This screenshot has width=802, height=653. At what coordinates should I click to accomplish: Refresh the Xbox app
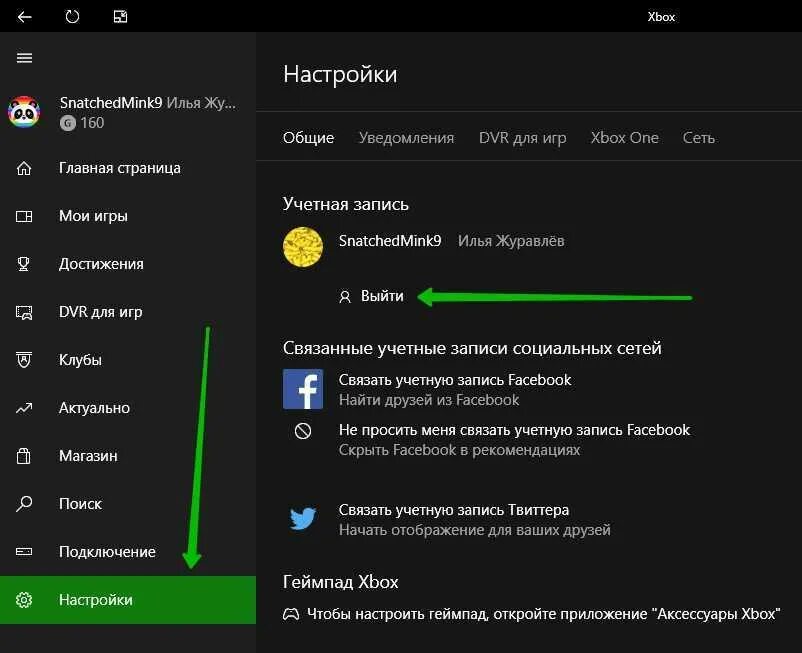tap(72, 17)
